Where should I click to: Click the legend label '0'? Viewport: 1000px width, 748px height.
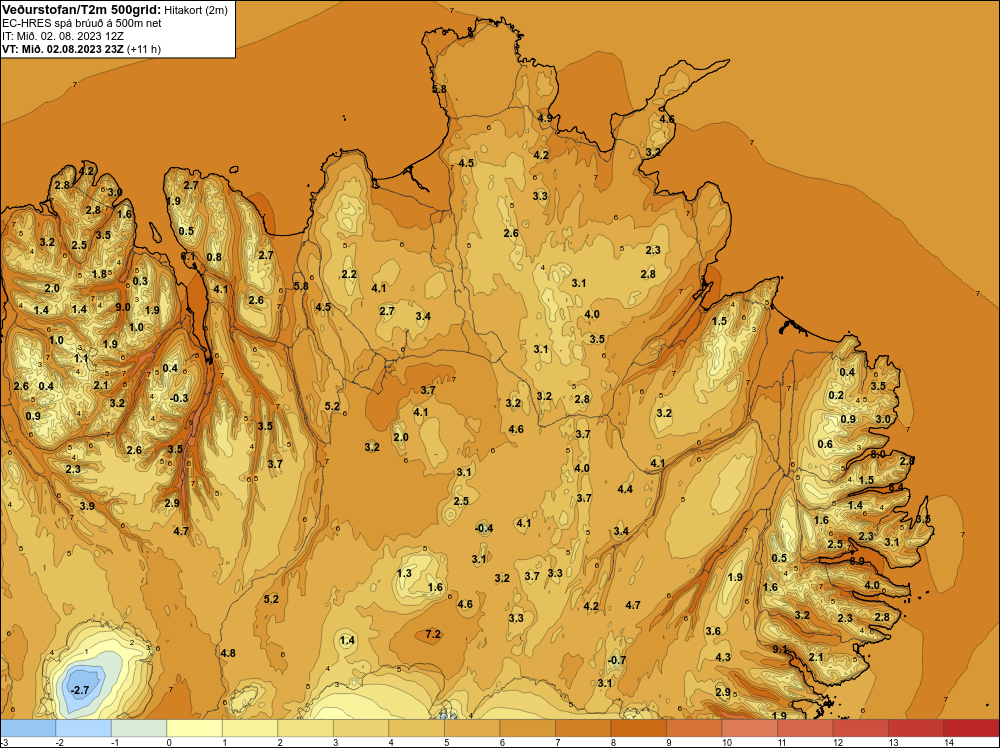(168, 742)
